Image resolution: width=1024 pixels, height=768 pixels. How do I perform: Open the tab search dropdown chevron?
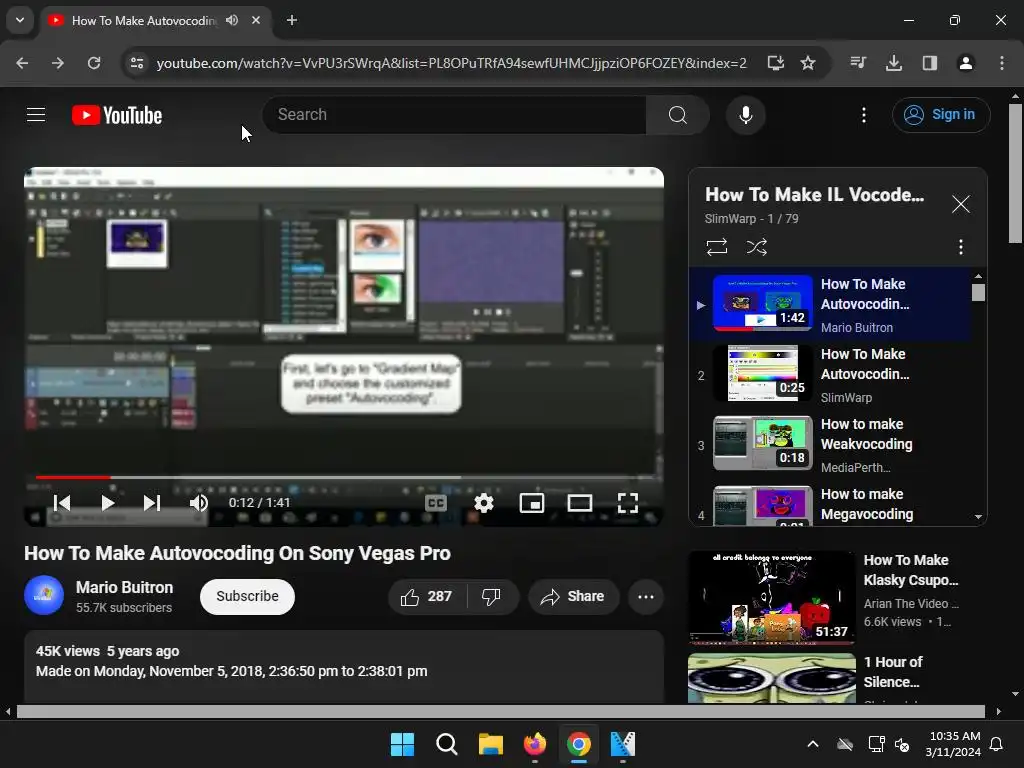(20, 20)
